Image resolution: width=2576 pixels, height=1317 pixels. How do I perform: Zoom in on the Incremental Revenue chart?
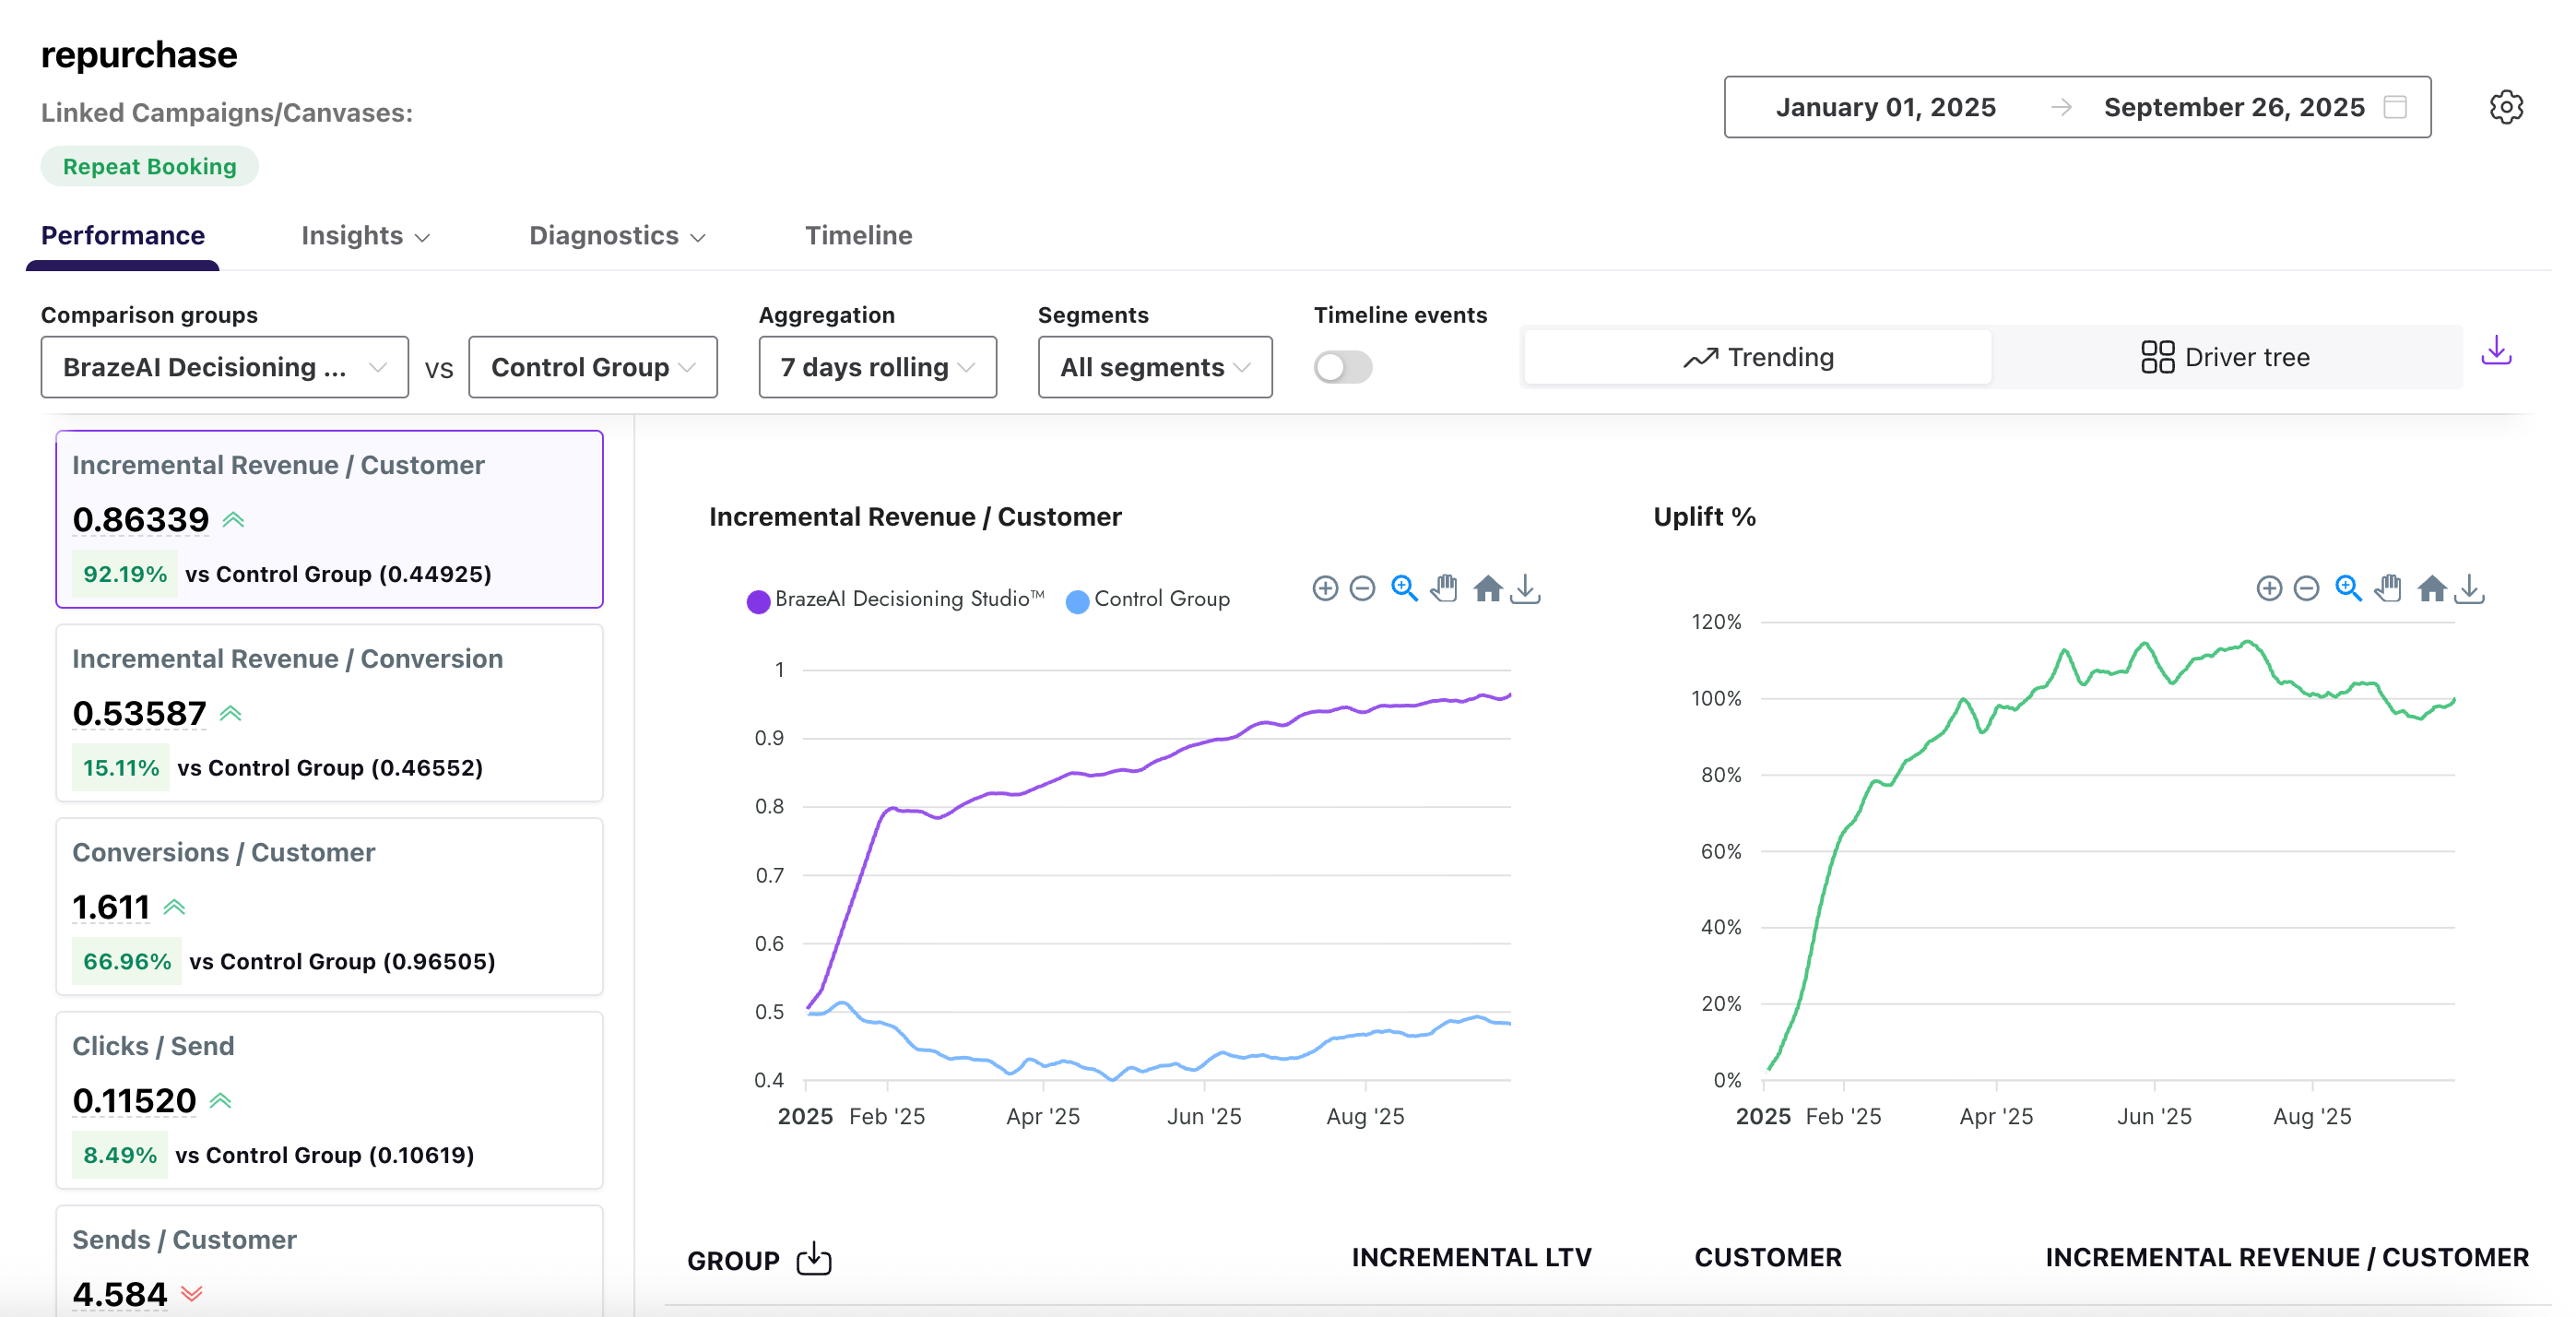point(1325,589)
